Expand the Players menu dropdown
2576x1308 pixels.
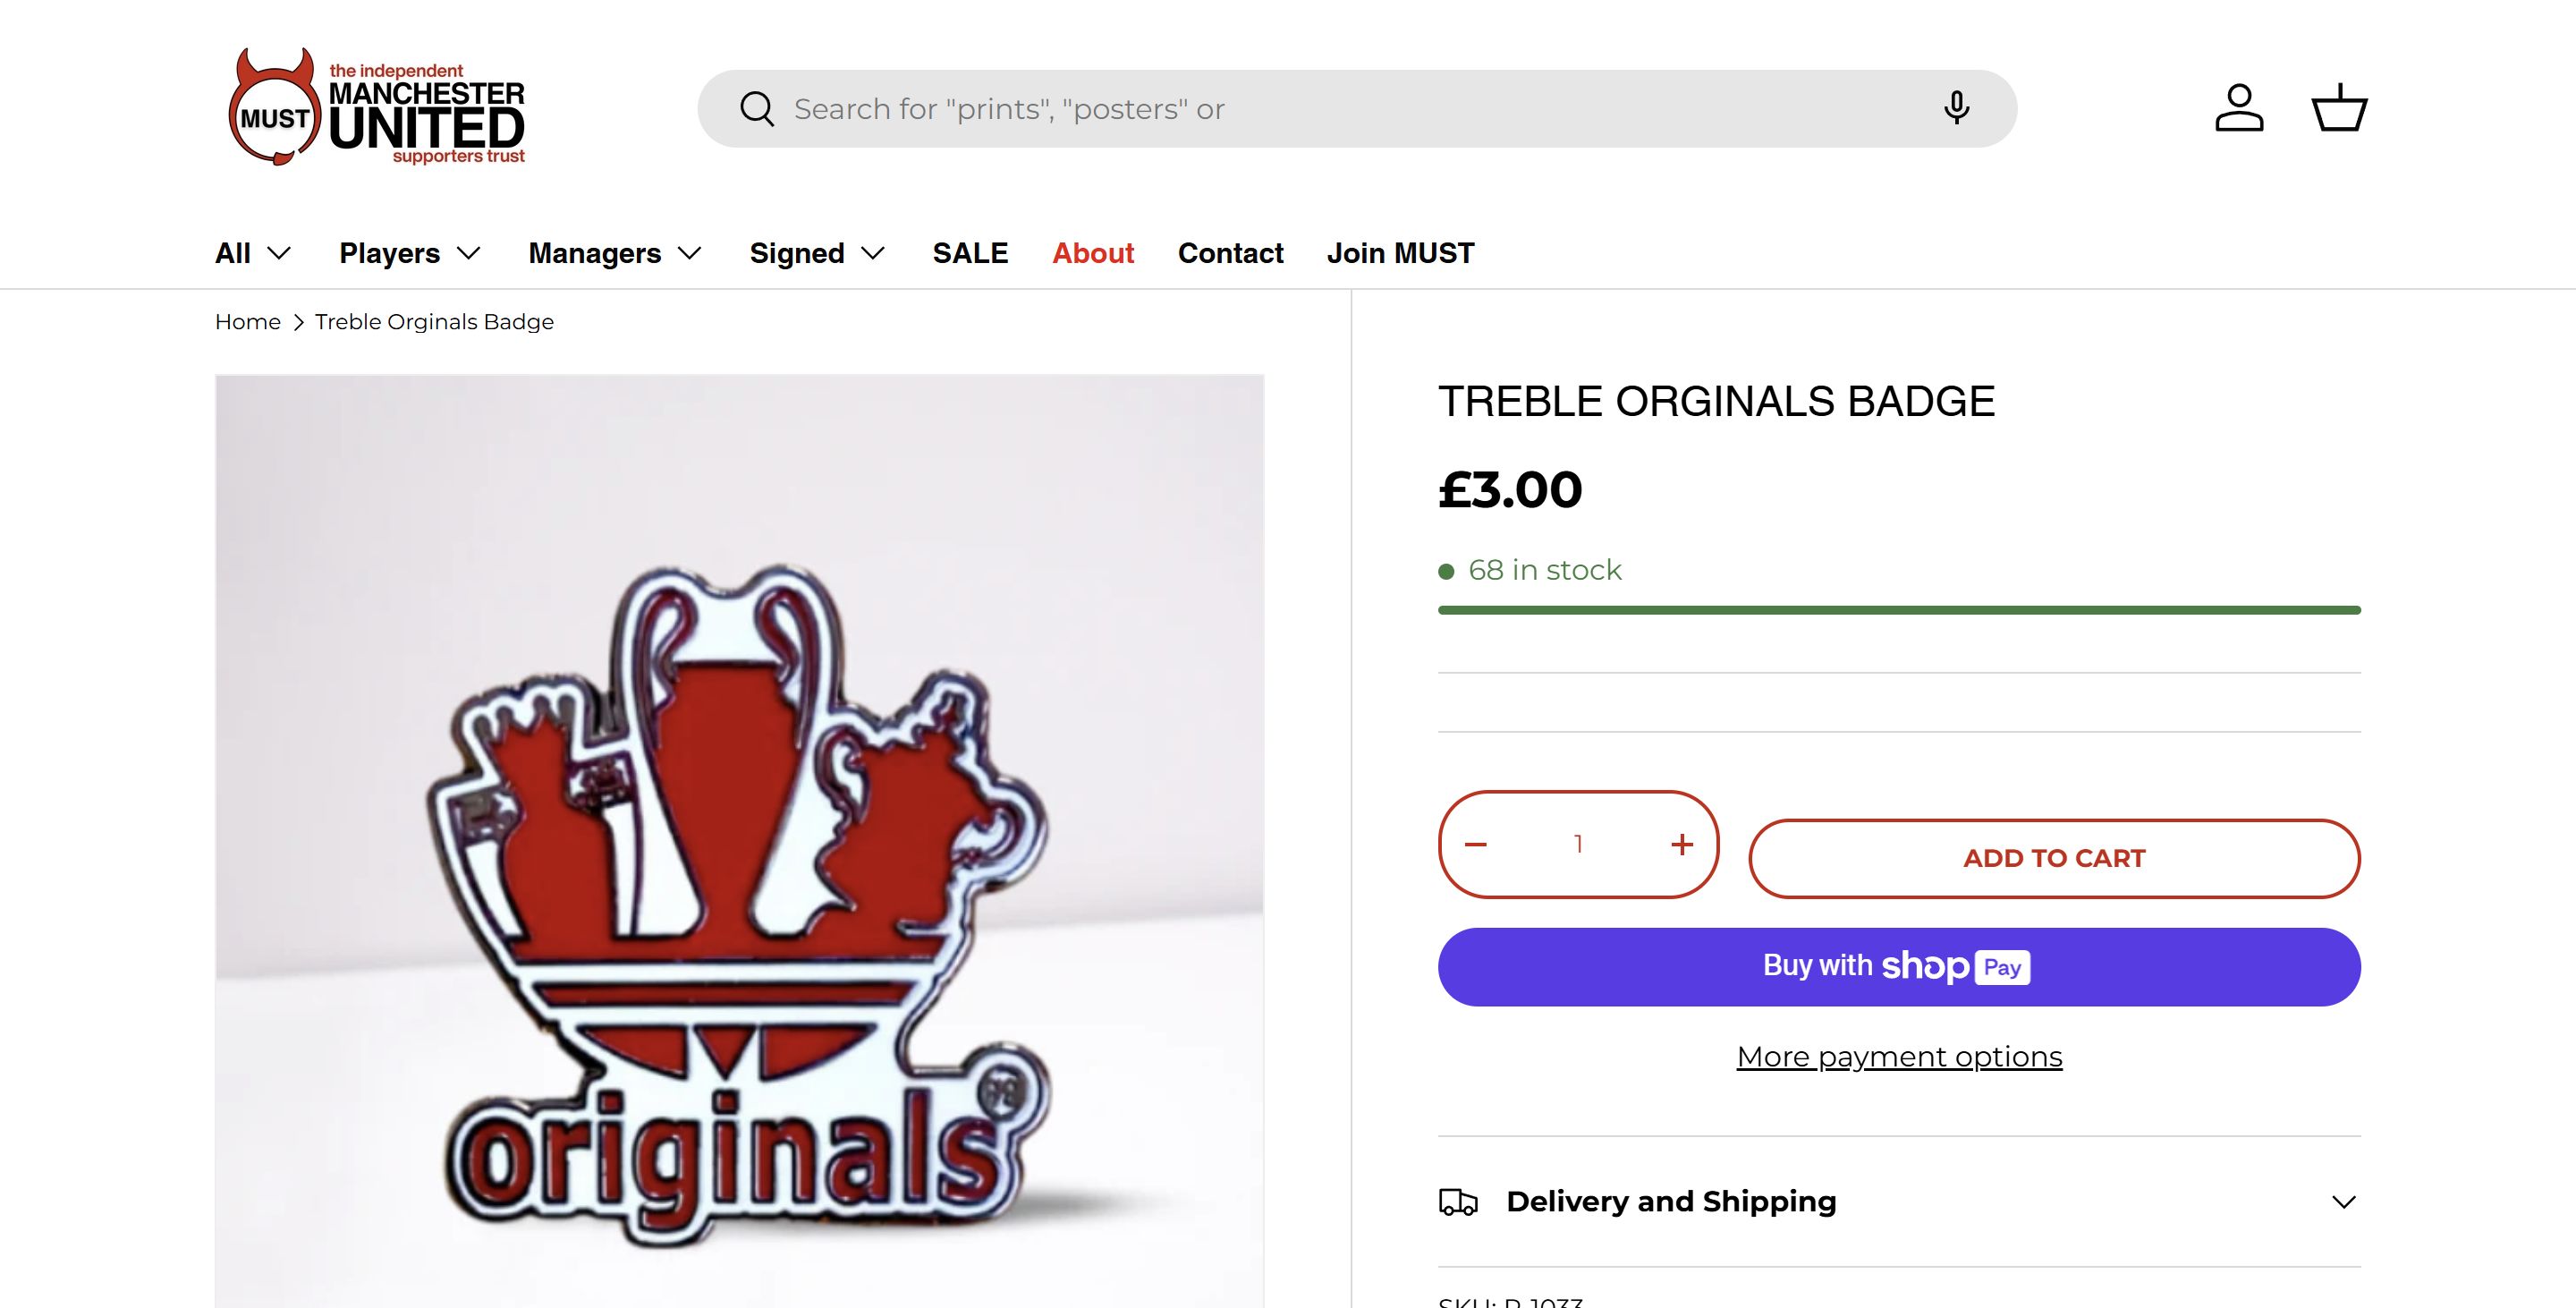coord(410,253)
